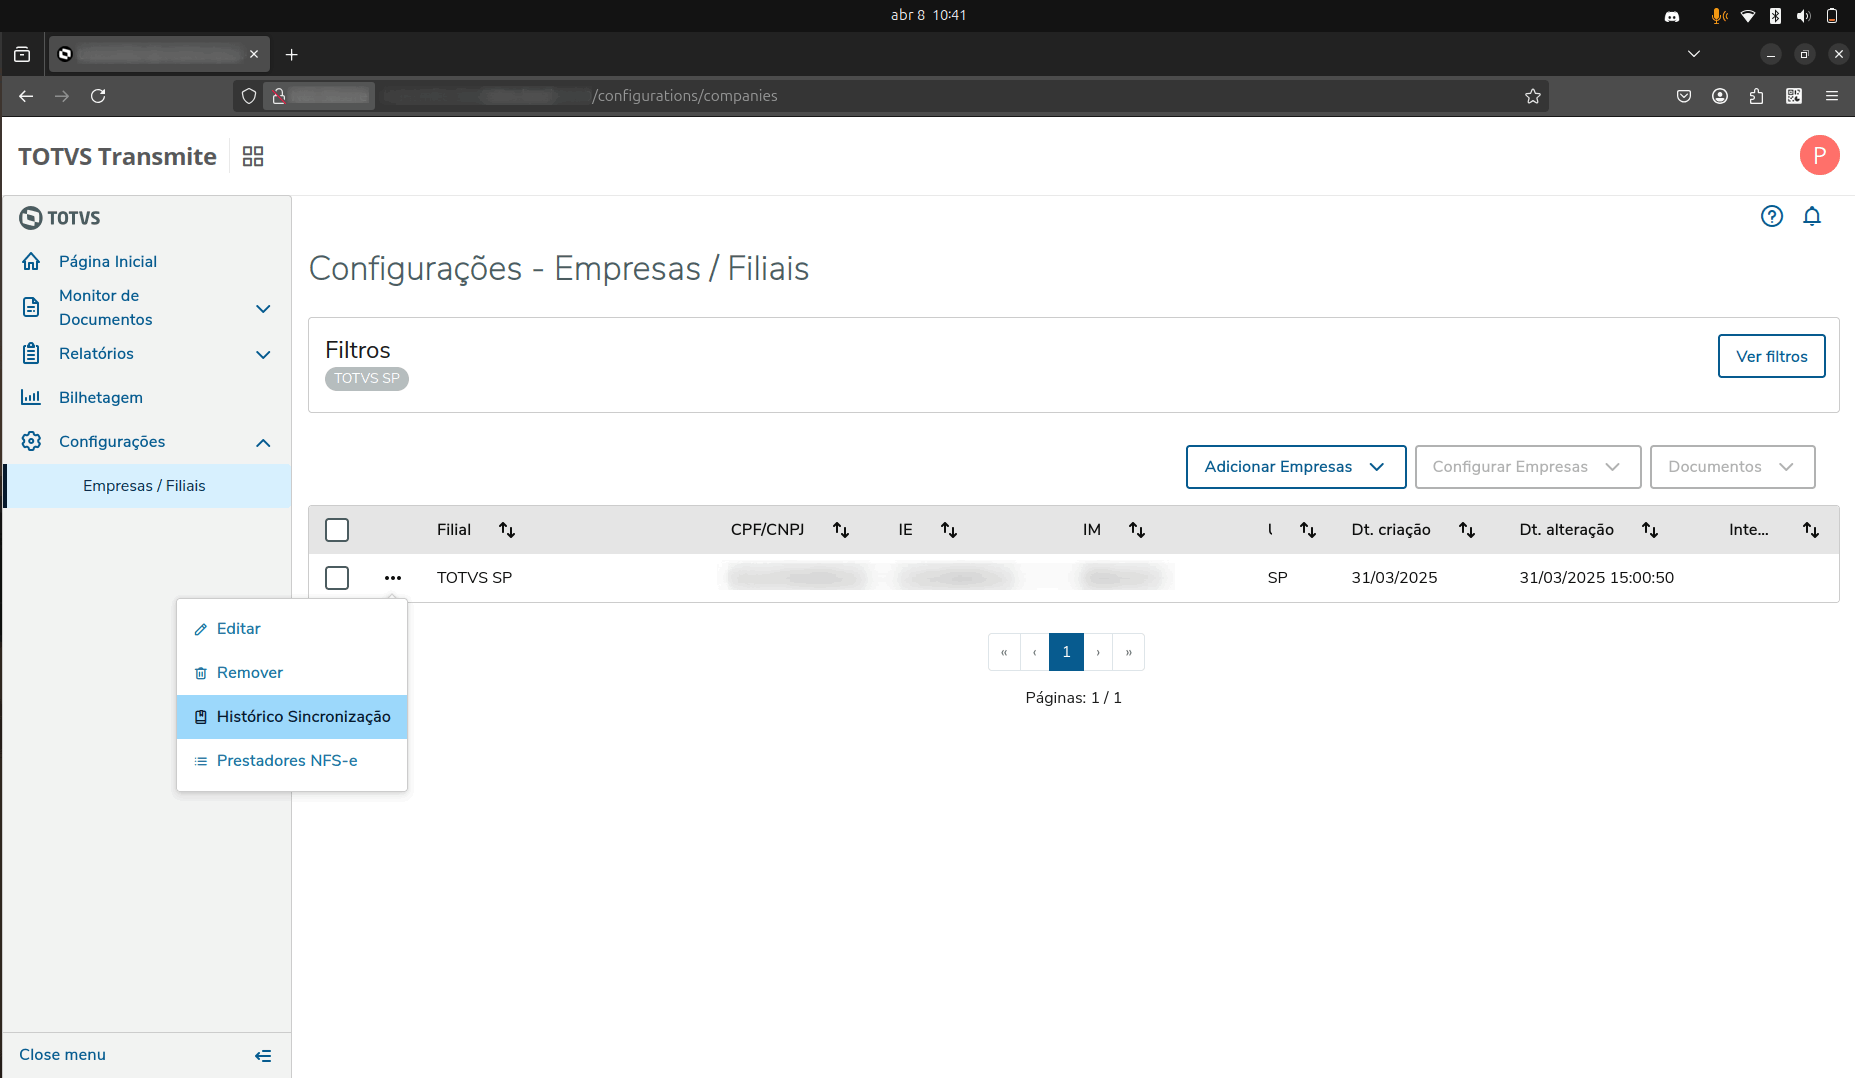
Task: Jump to first page in pagination
Action: 1004,652
